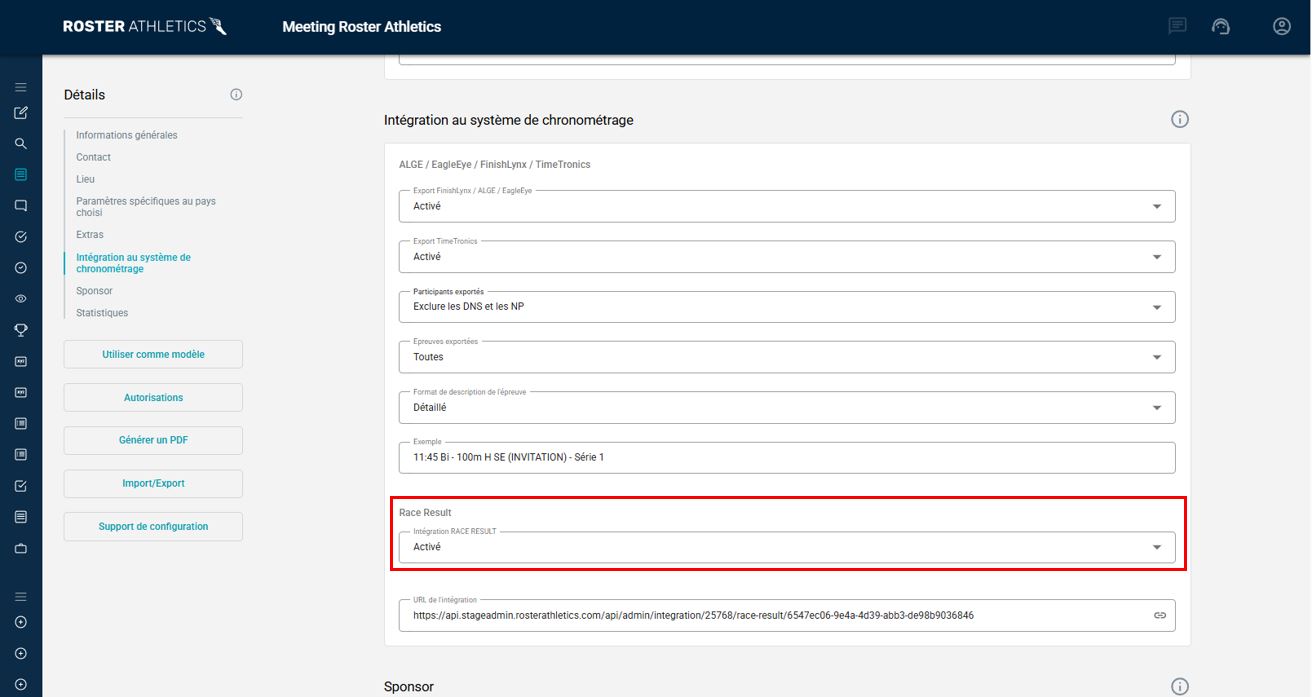1314x697 pixels.
Task: Click the hamburger icon below the briefcase icon
Action: point(21,597)
